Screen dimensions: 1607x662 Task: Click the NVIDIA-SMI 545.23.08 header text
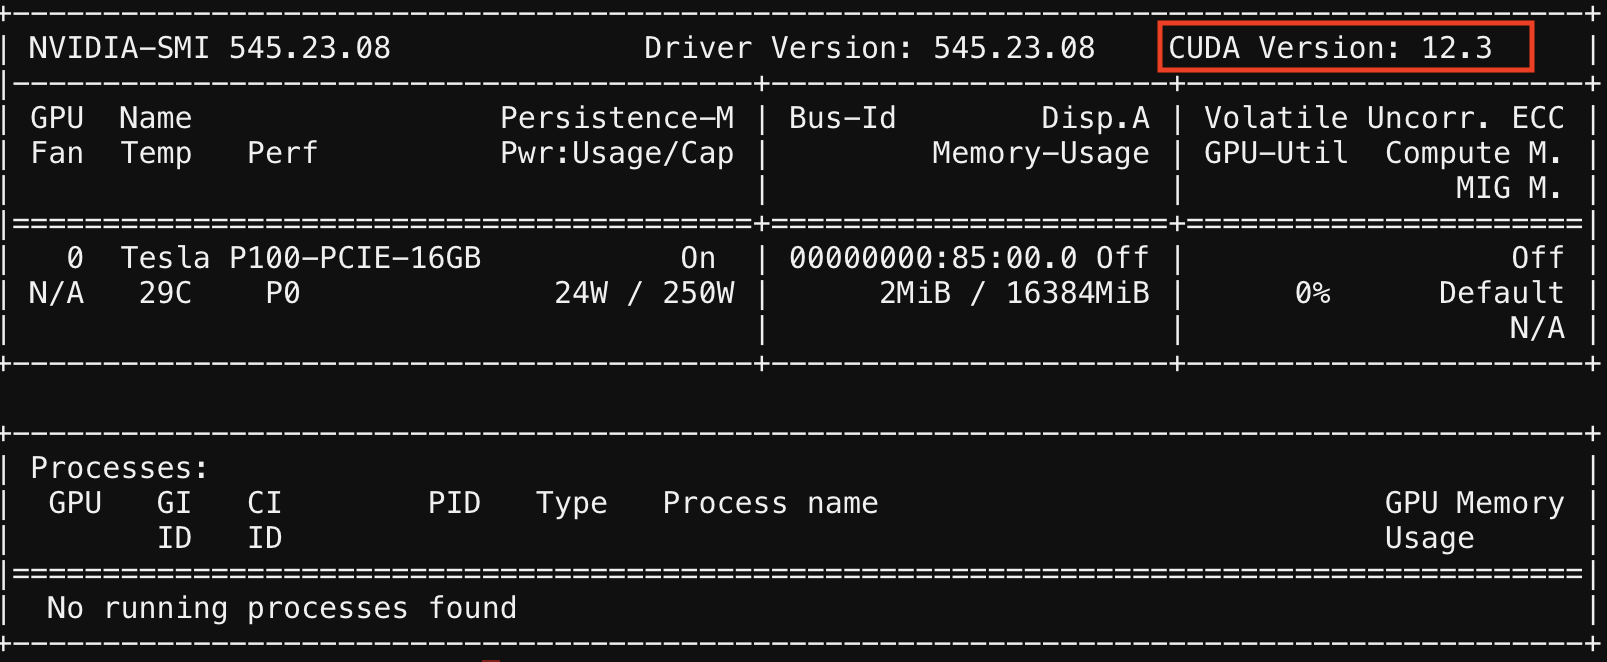(209, 48)
